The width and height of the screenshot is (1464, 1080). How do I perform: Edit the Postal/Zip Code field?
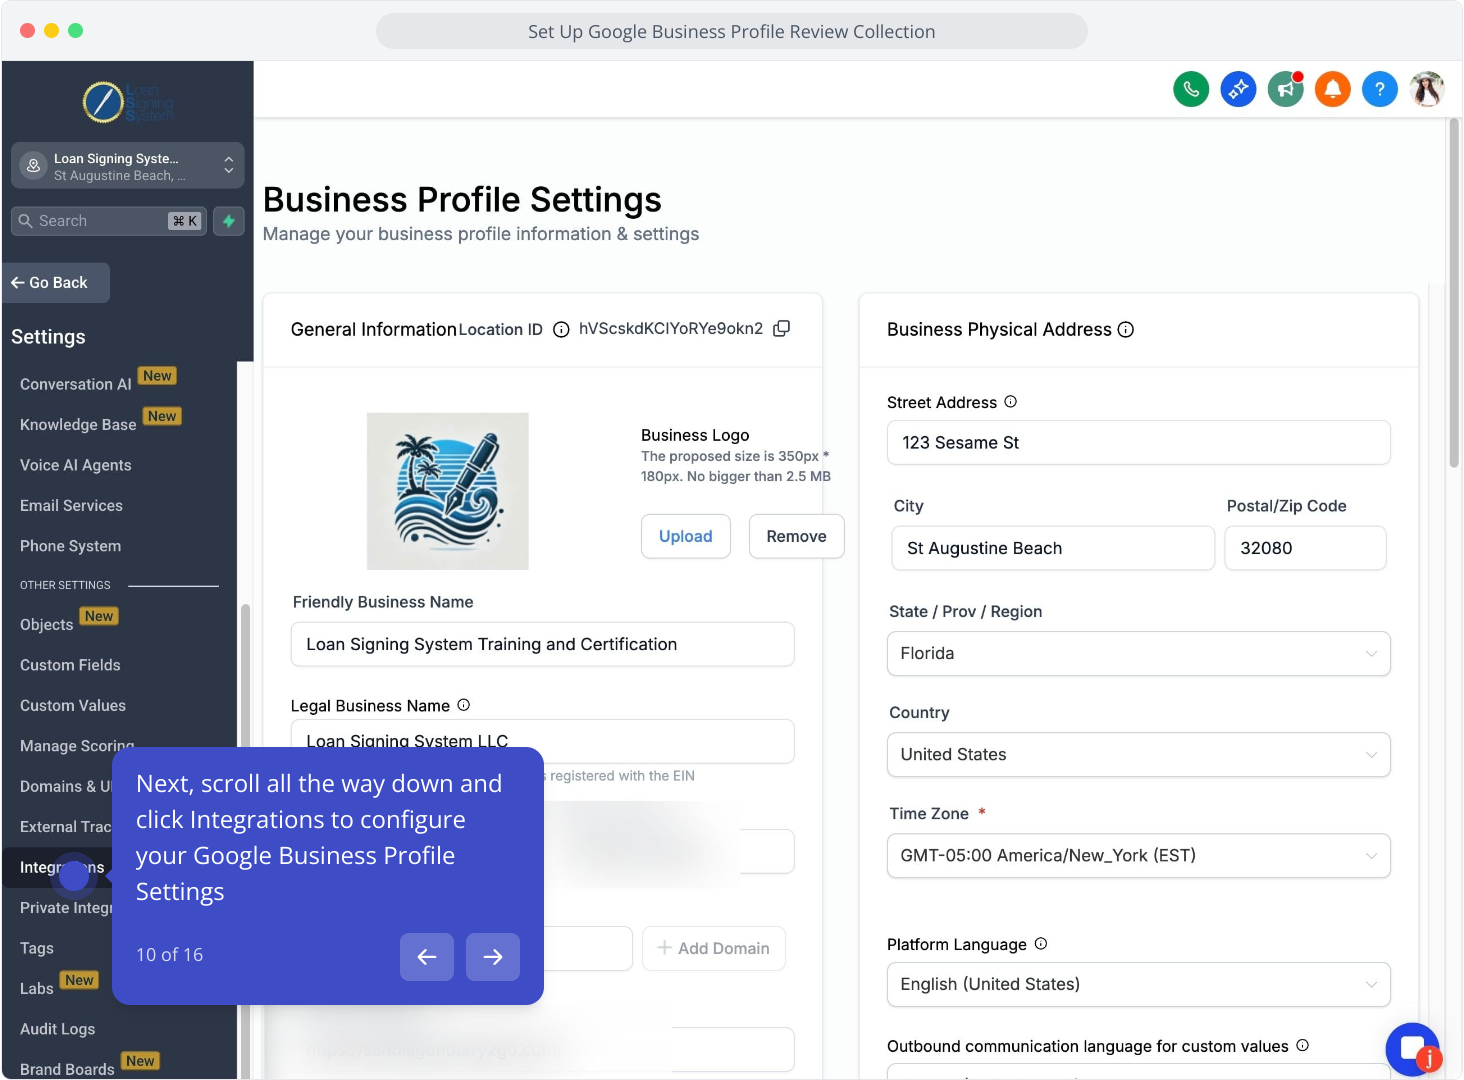click(1306, 548)
